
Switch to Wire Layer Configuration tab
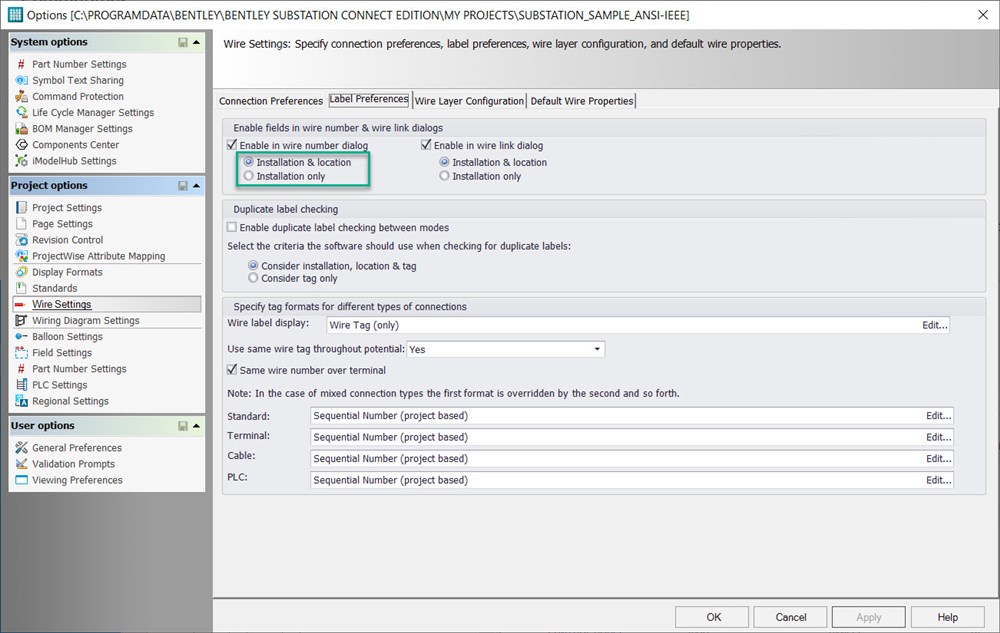(469, 101)
